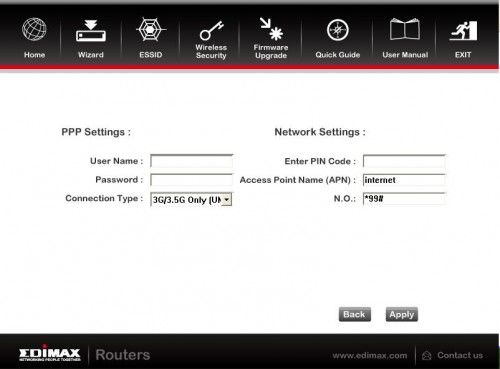Click the Back button
500x369 pixels.
[x=355, y=314]
